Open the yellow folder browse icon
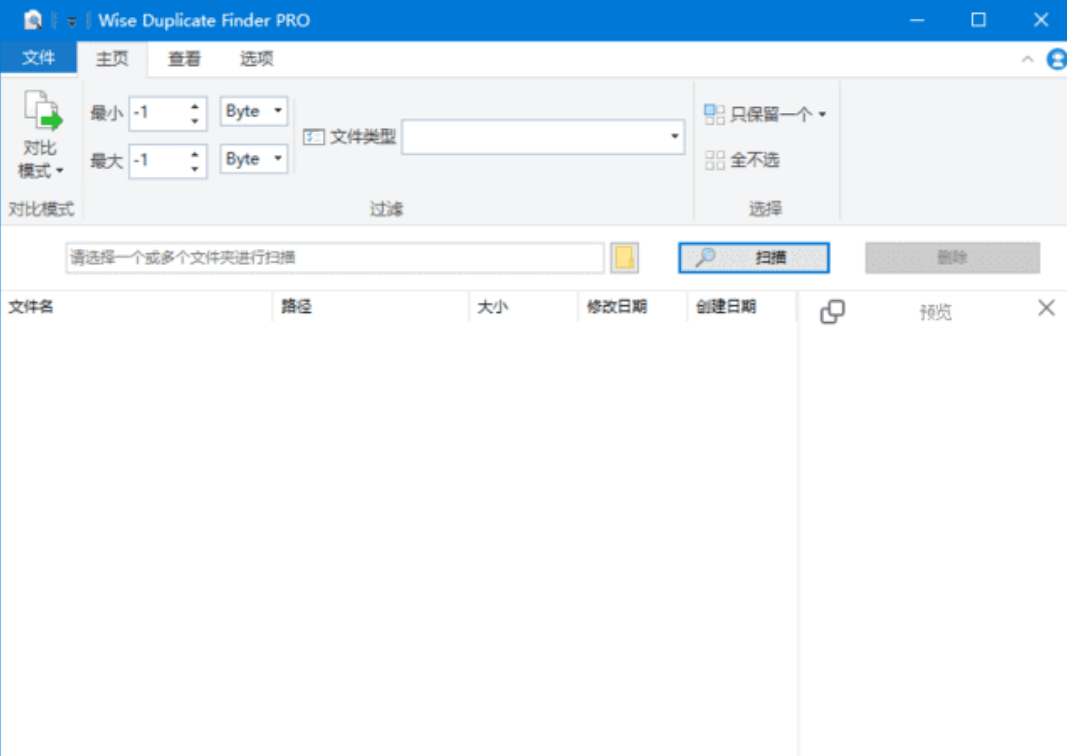The width and height of the screenshot is (1067, 756). point(626,258)
